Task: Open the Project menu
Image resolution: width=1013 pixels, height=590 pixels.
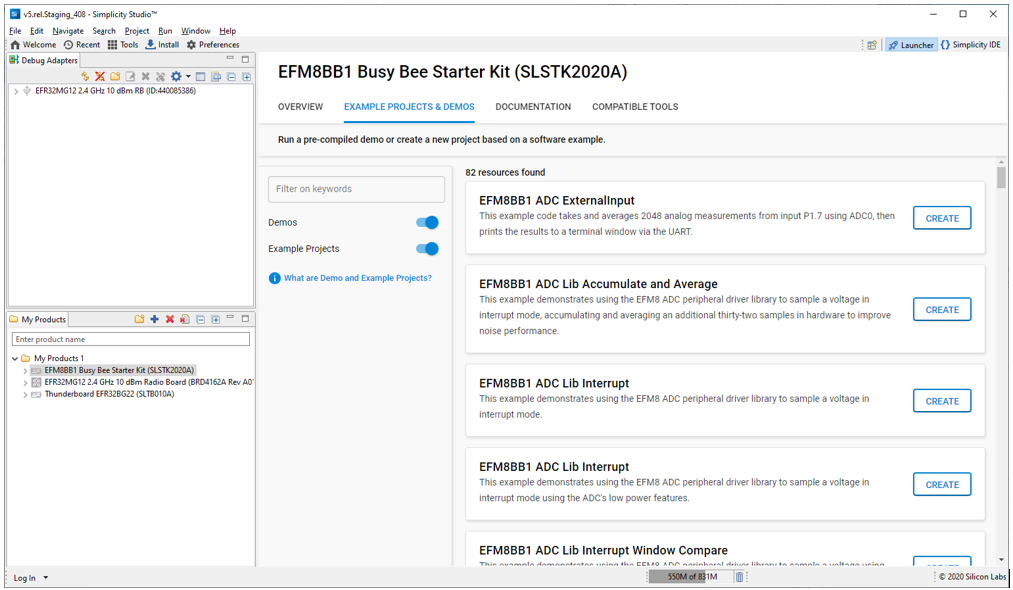Action: 136,30
